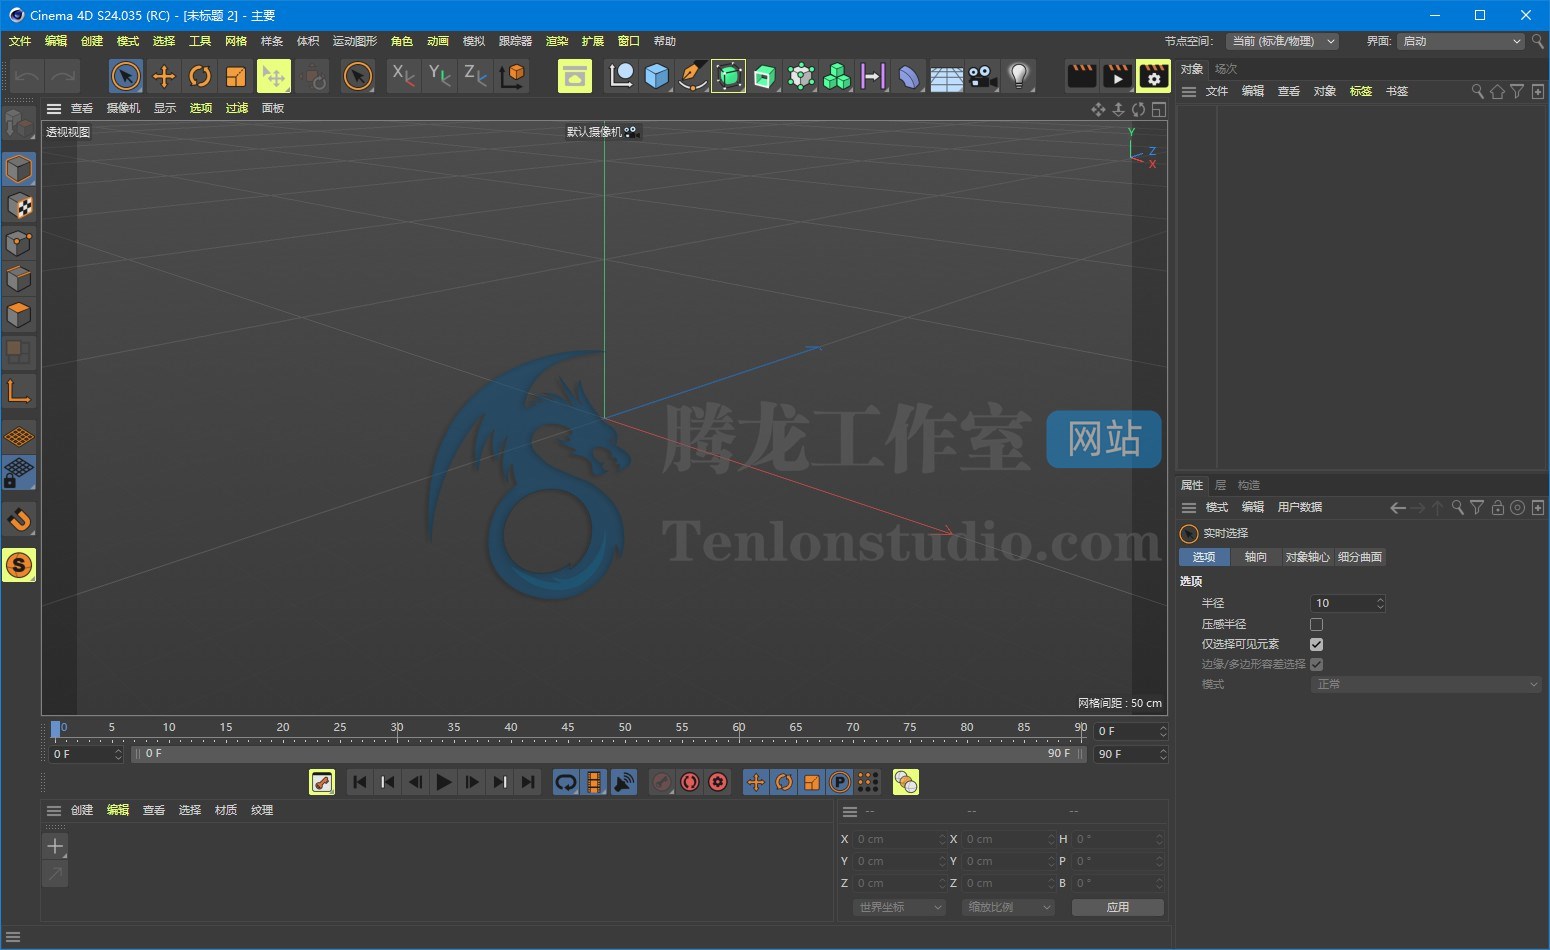
Task: Switch to the 细分曲面 tab
Action: point(1360,557)
